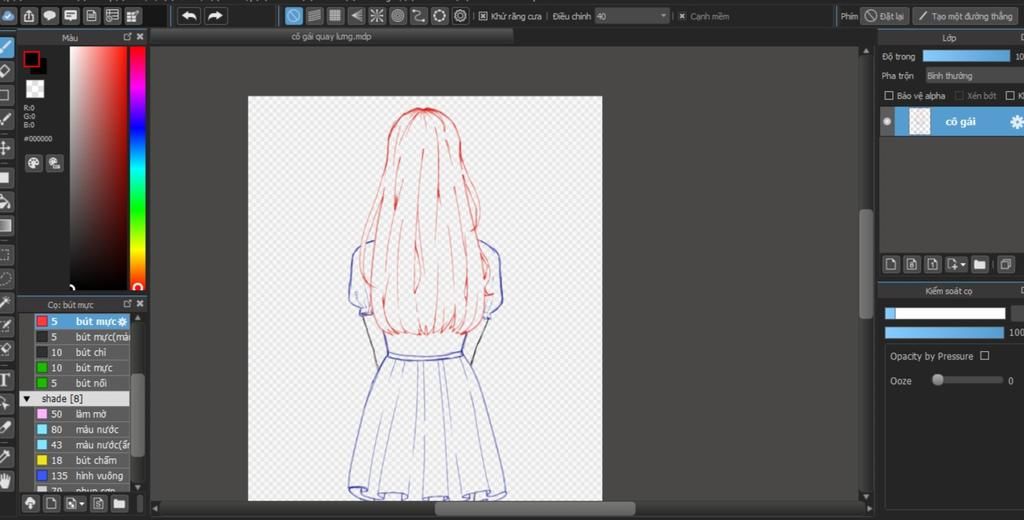Viewport: 1024px width, 520px height.
Task: Download cloud brush icon in brush panel
Action: coord(30,503)
